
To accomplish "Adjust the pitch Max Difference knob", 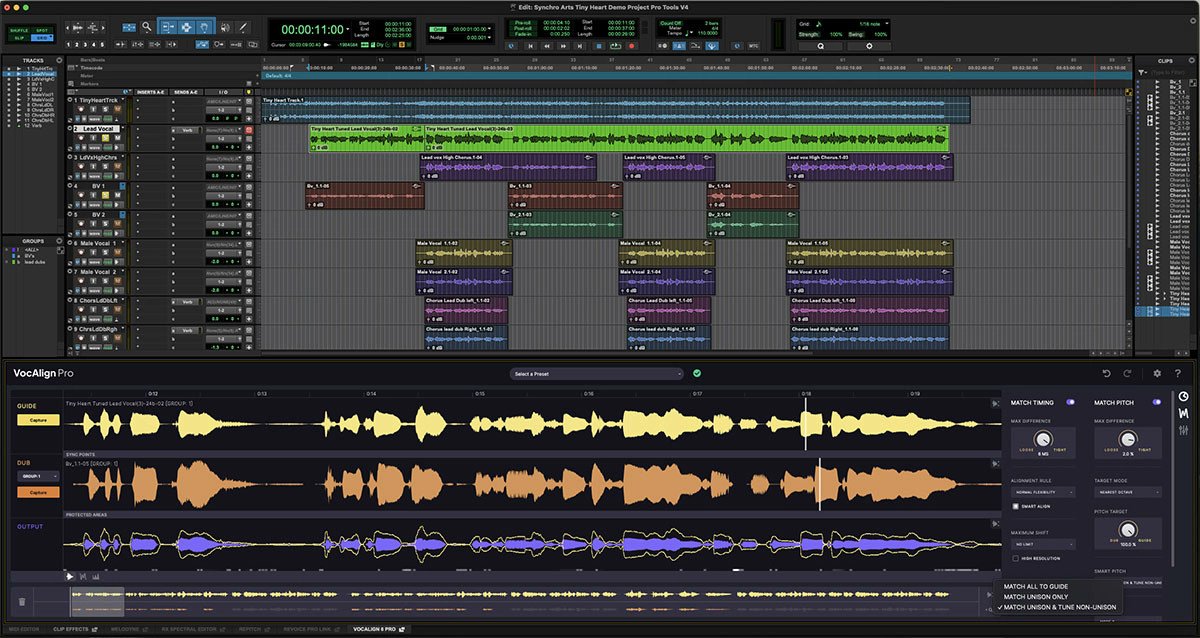I will pyautogui.click(x=1128, y=438).
